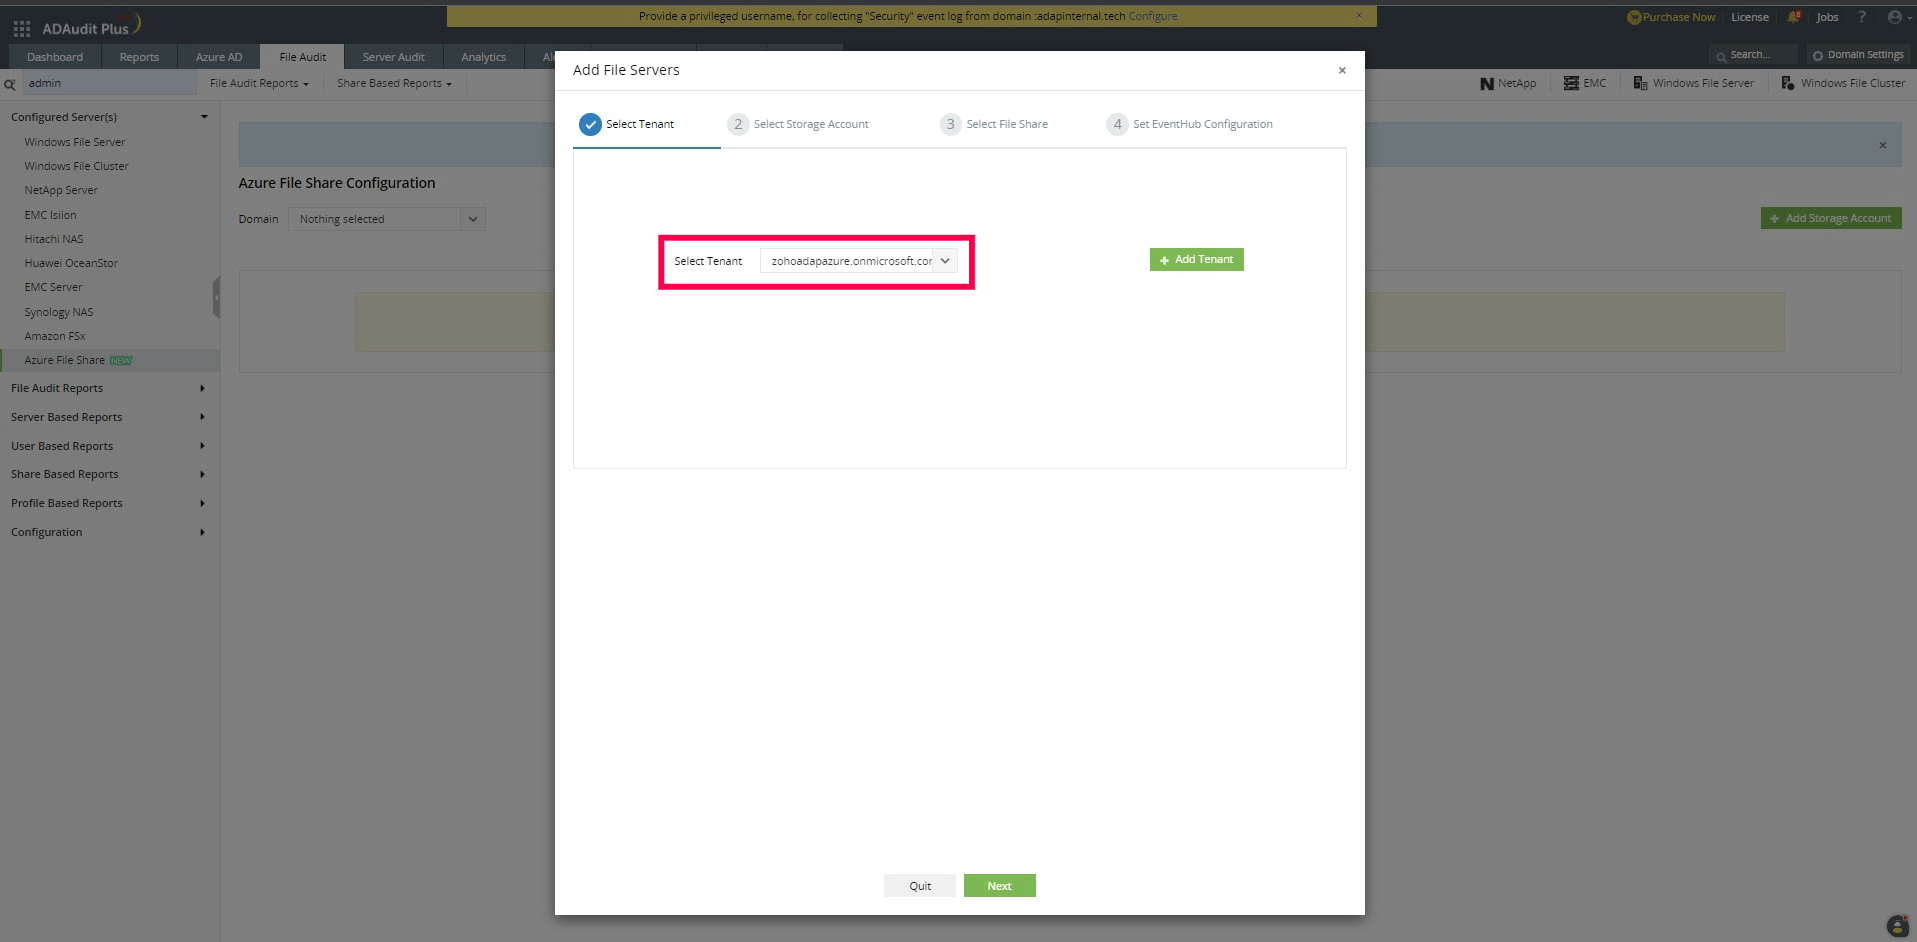Open Domain Settings
The image size is (1917, 942).
1858,55
